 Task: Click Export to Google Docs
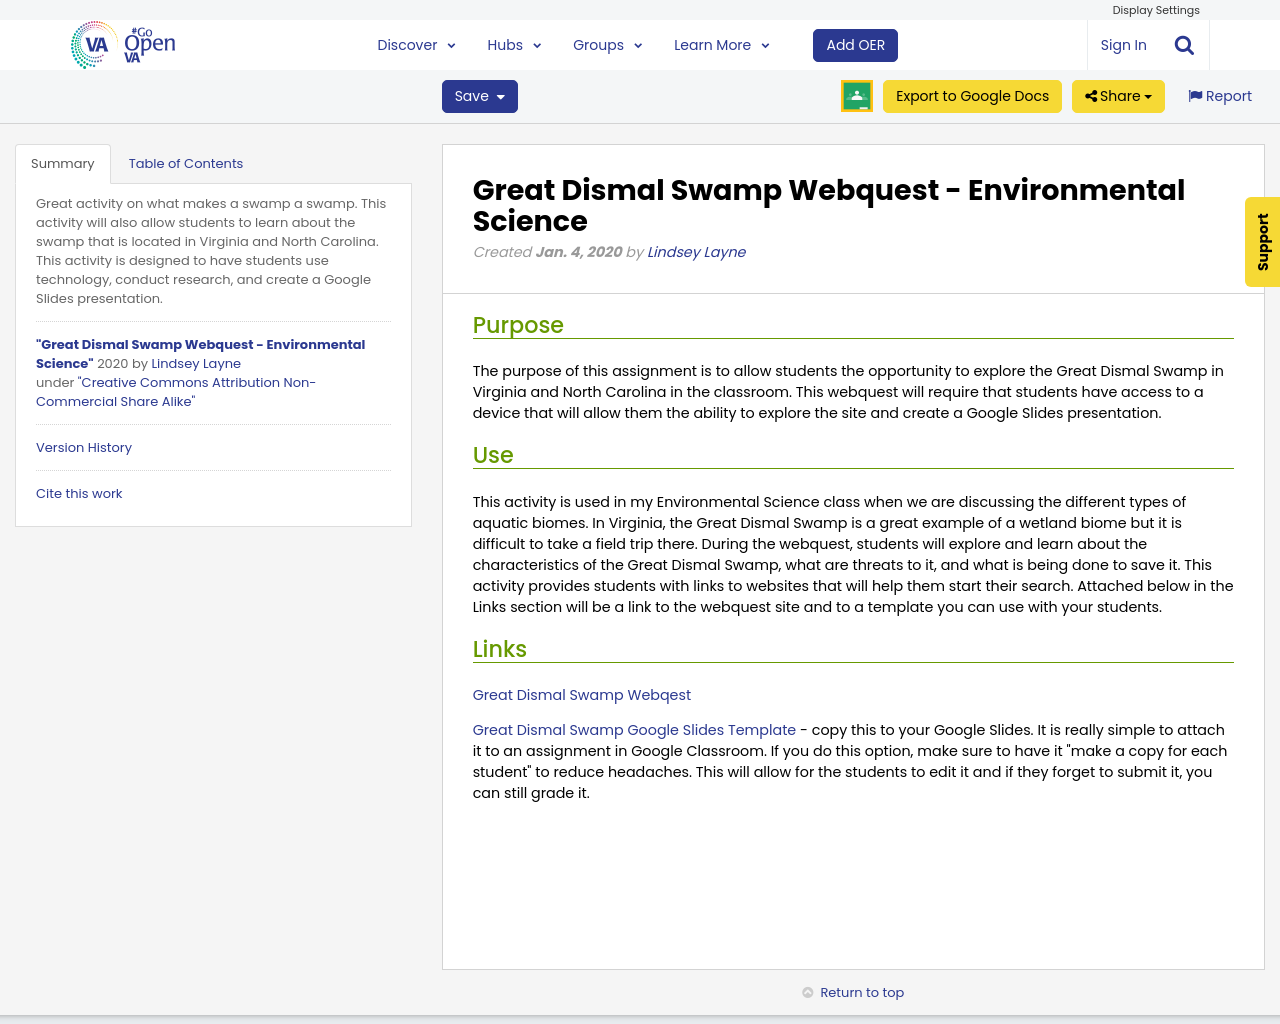pos(972,96)
